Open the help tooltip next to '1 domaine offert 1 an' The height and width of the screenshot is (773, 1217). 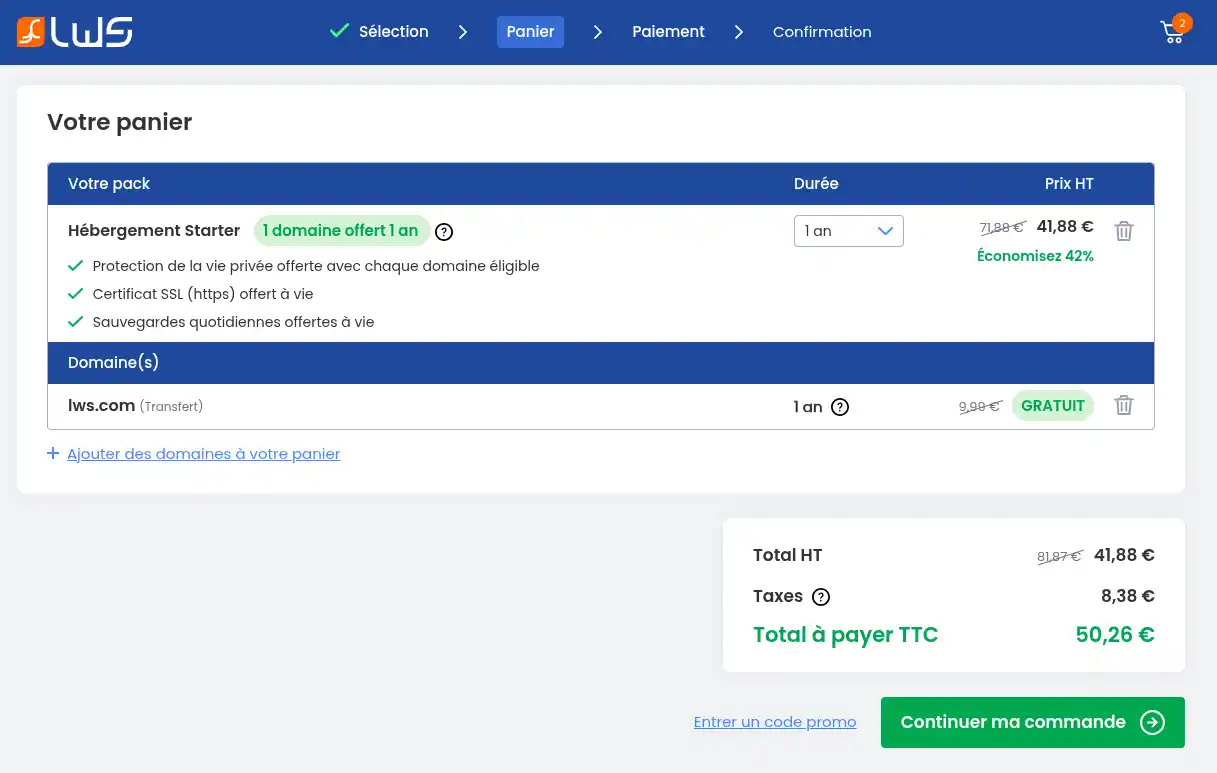443,231
